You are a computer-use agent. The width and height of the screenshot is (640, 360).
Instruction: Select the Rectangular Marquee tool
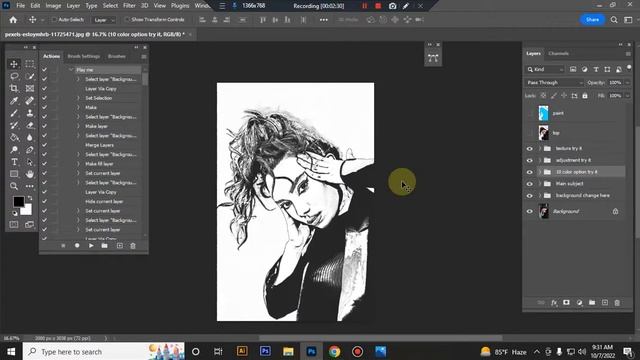pyautogui.click(x=30, y=64)
